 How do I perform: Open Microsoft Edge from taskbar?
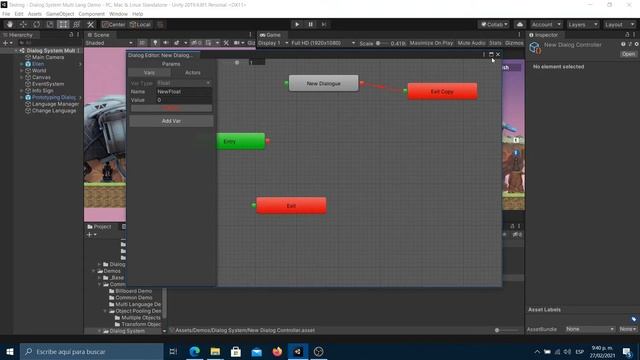coord(195,351)
